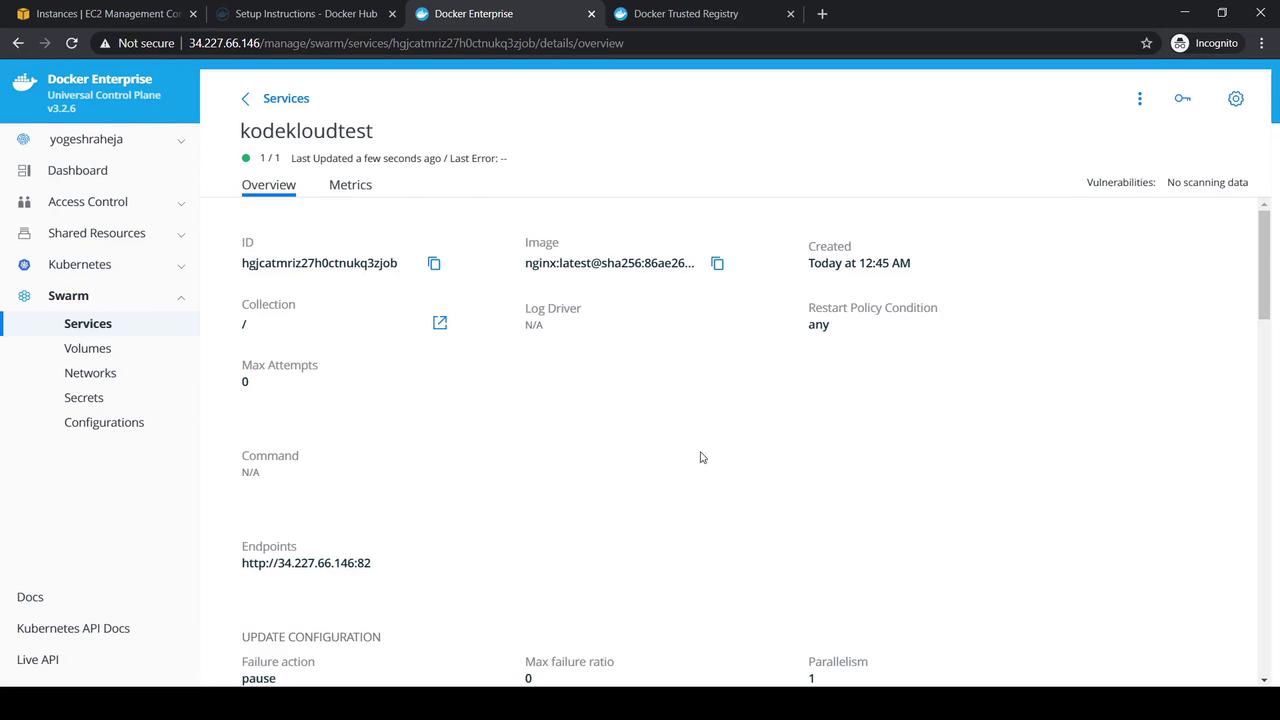Copy the service ID to clipboard
The width and height of the screenshot is (1280, 720).
pyautogui.click(x=434, y=263)
